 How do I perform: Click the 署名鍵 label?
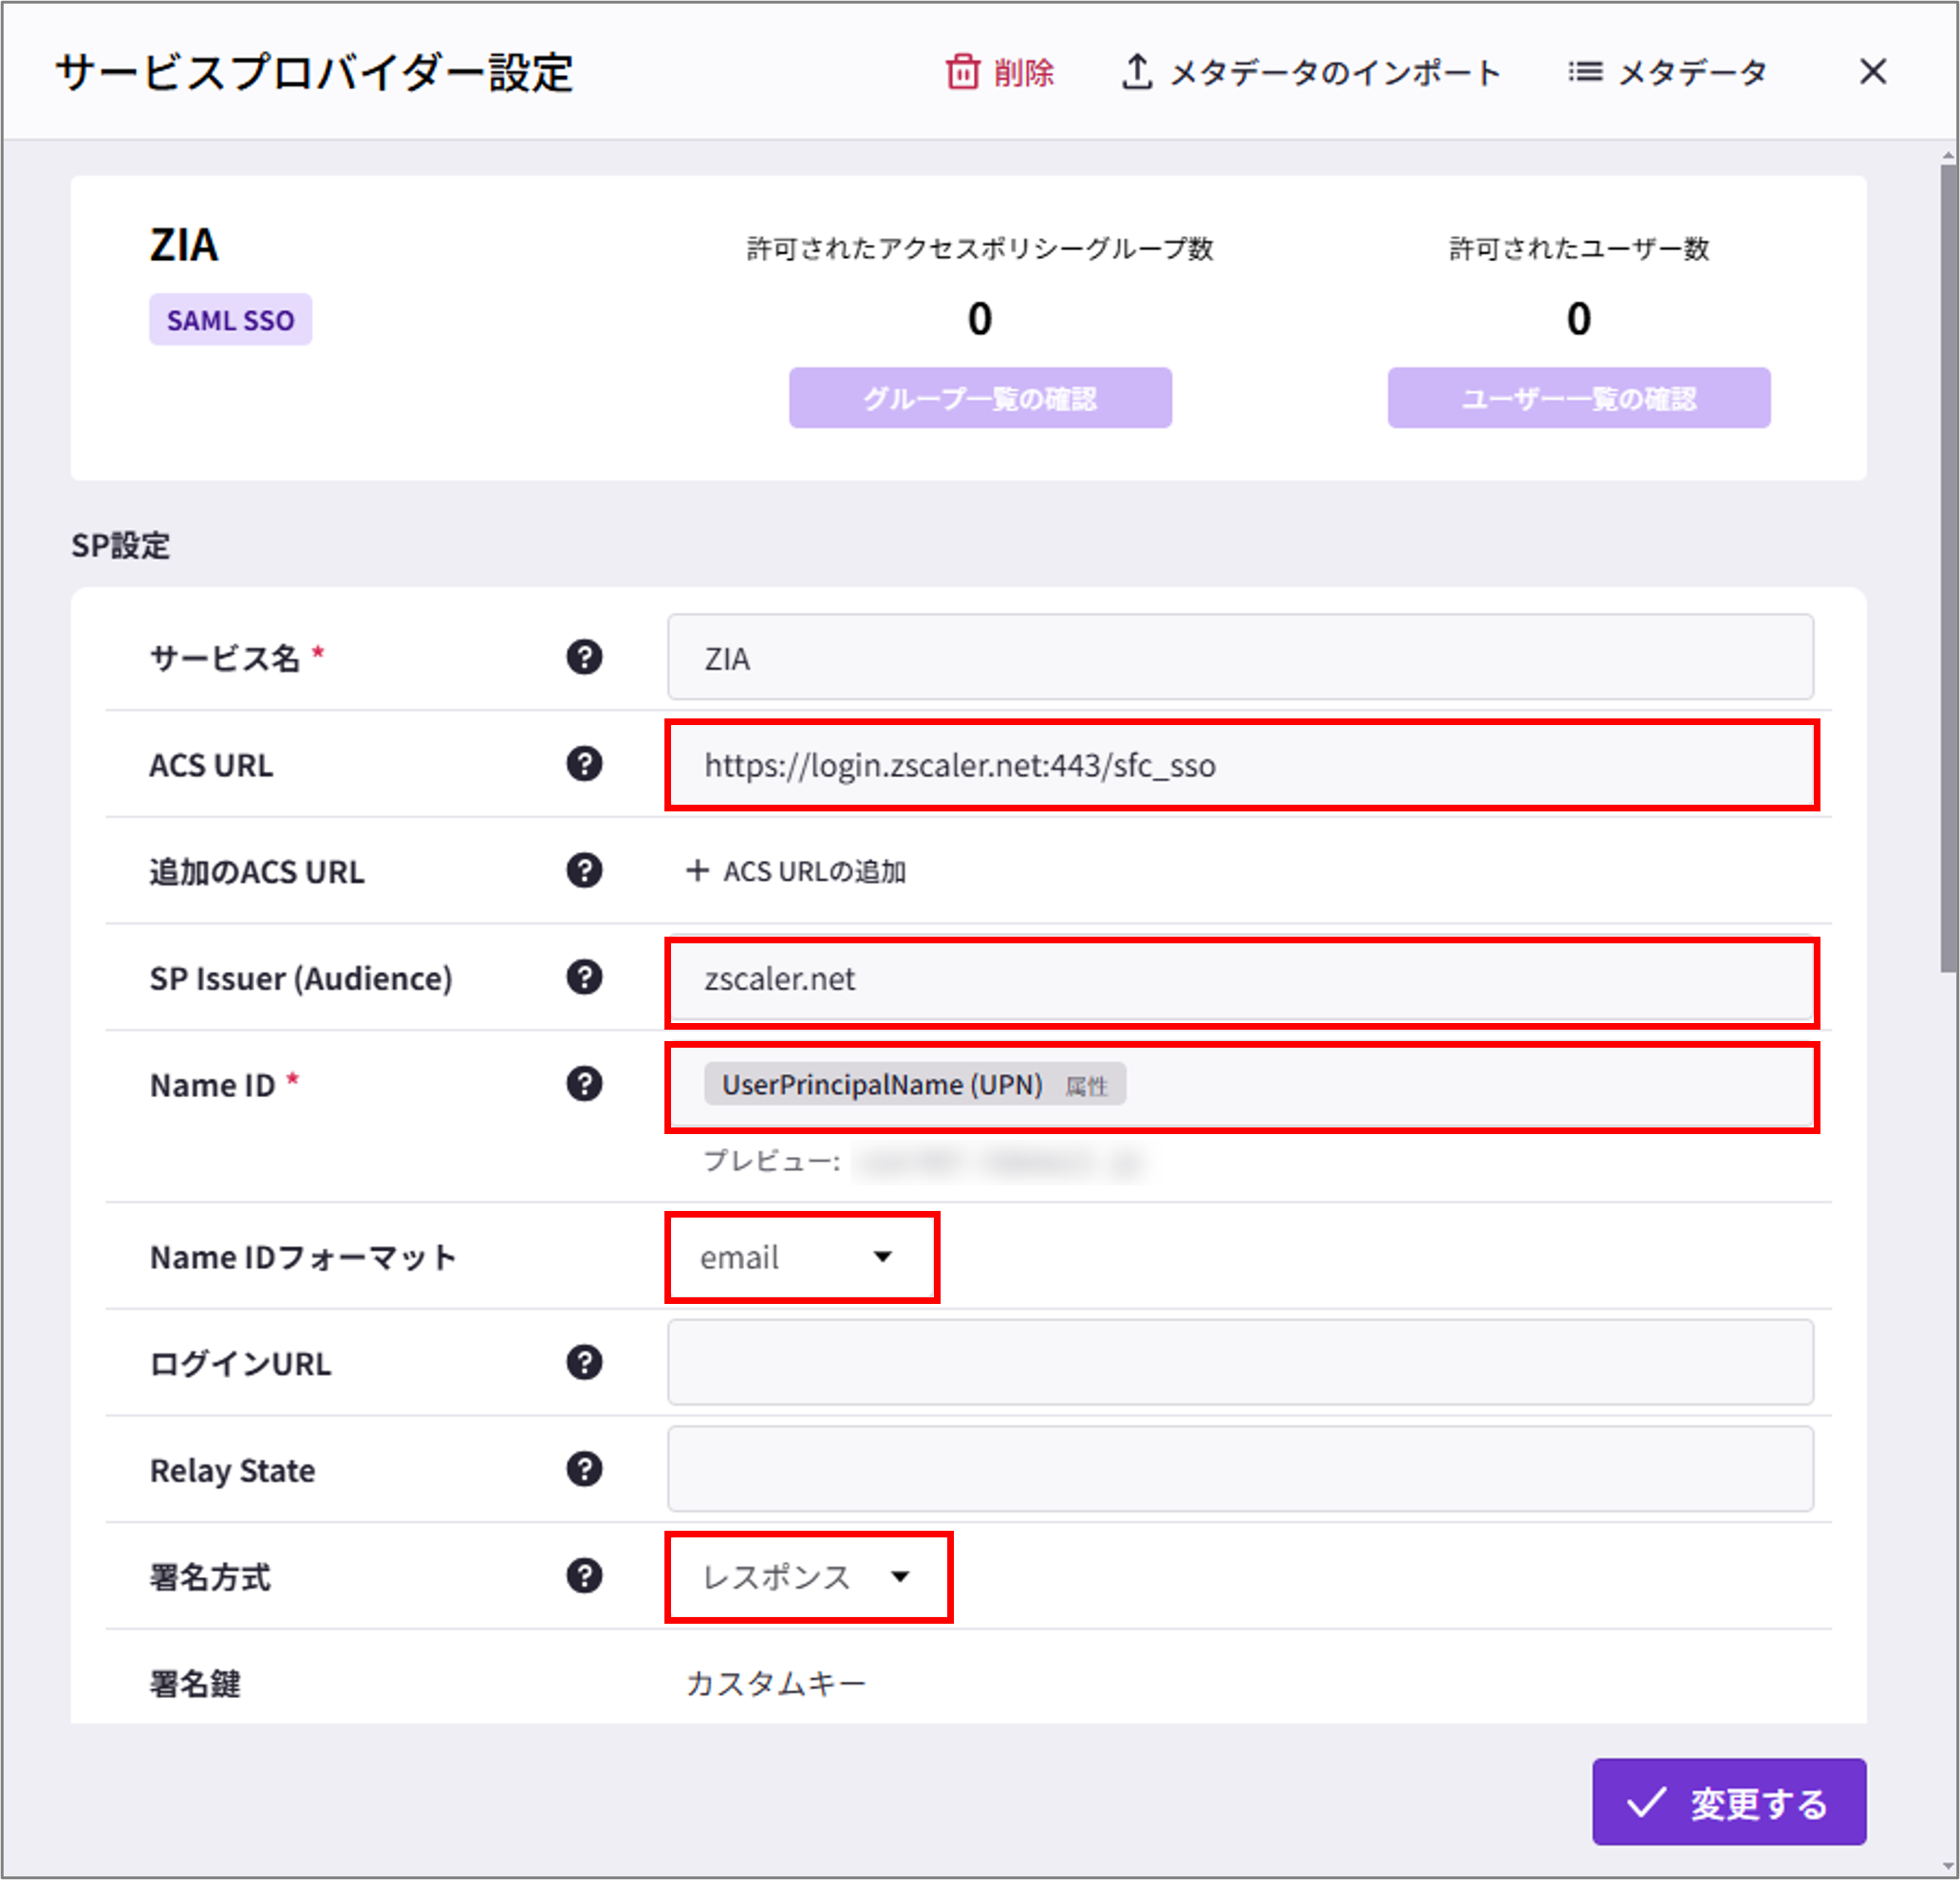(195, 1683)
